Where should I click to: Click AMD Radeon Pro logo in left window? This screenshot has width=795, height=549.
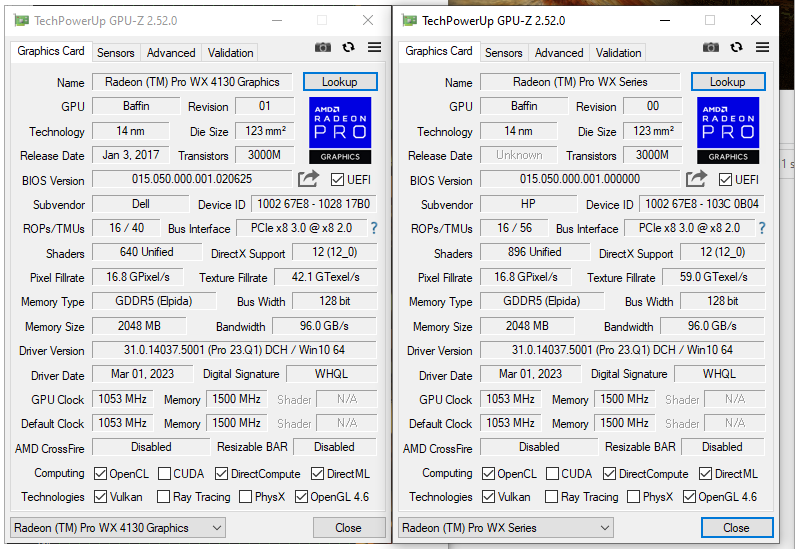[340, 130]
